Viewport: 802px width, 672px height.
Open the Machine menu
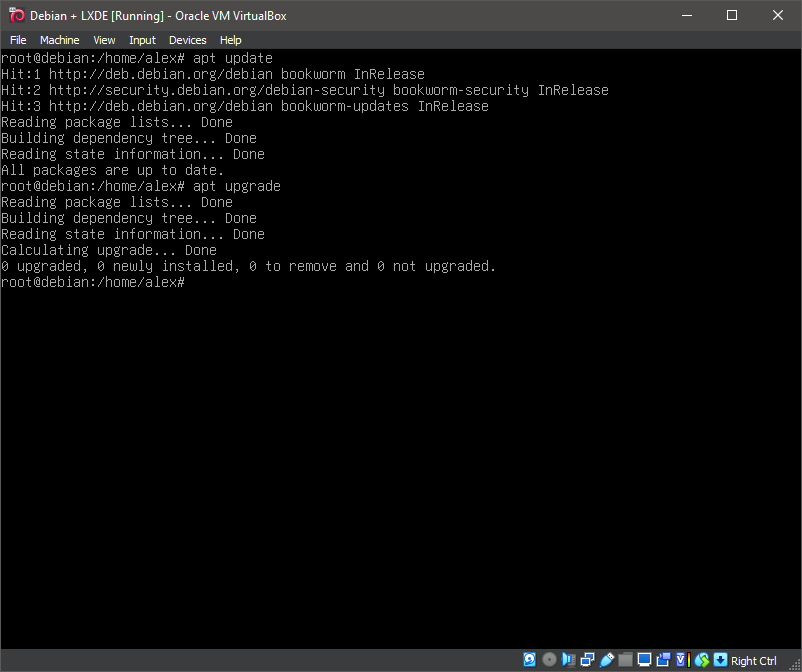59,40
